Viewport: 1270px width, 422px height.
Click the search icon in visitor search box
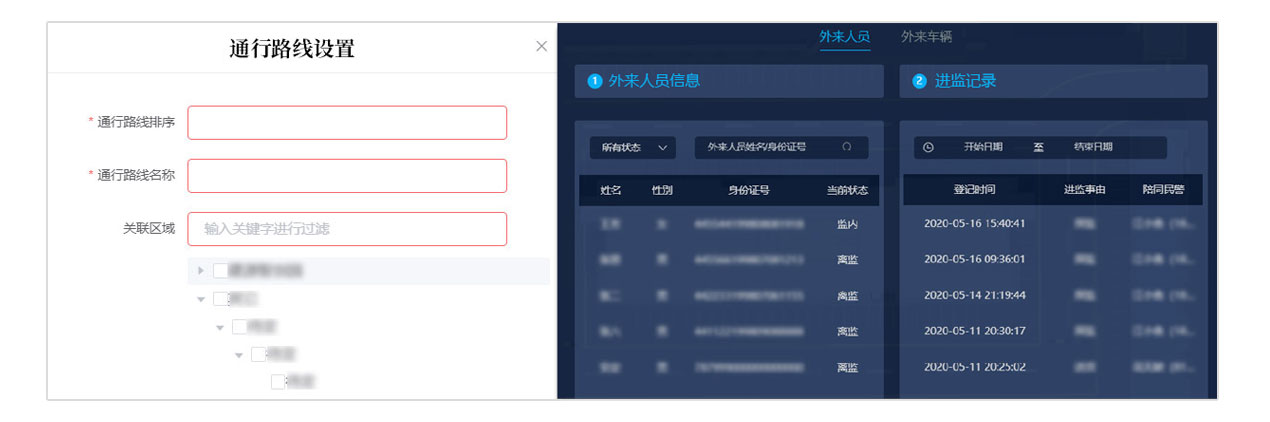(x=847, y=147)
